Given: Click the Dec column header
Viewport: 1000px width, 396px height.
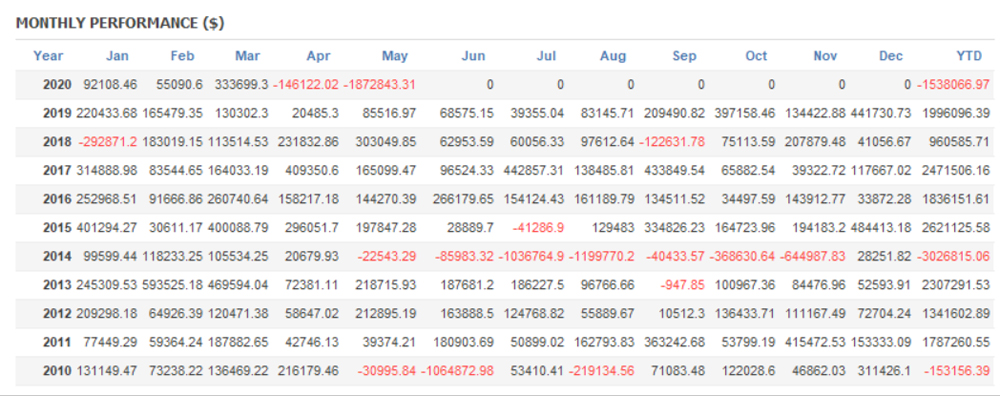Looking at the screenshot, I should pos(890,56).
